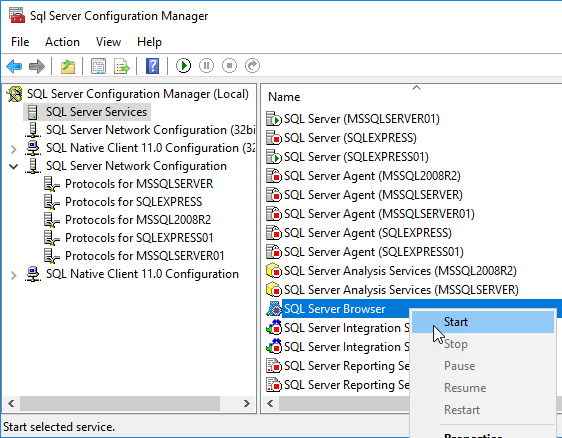
Task: Open the Action menu
Action: (x=62, y=42)
